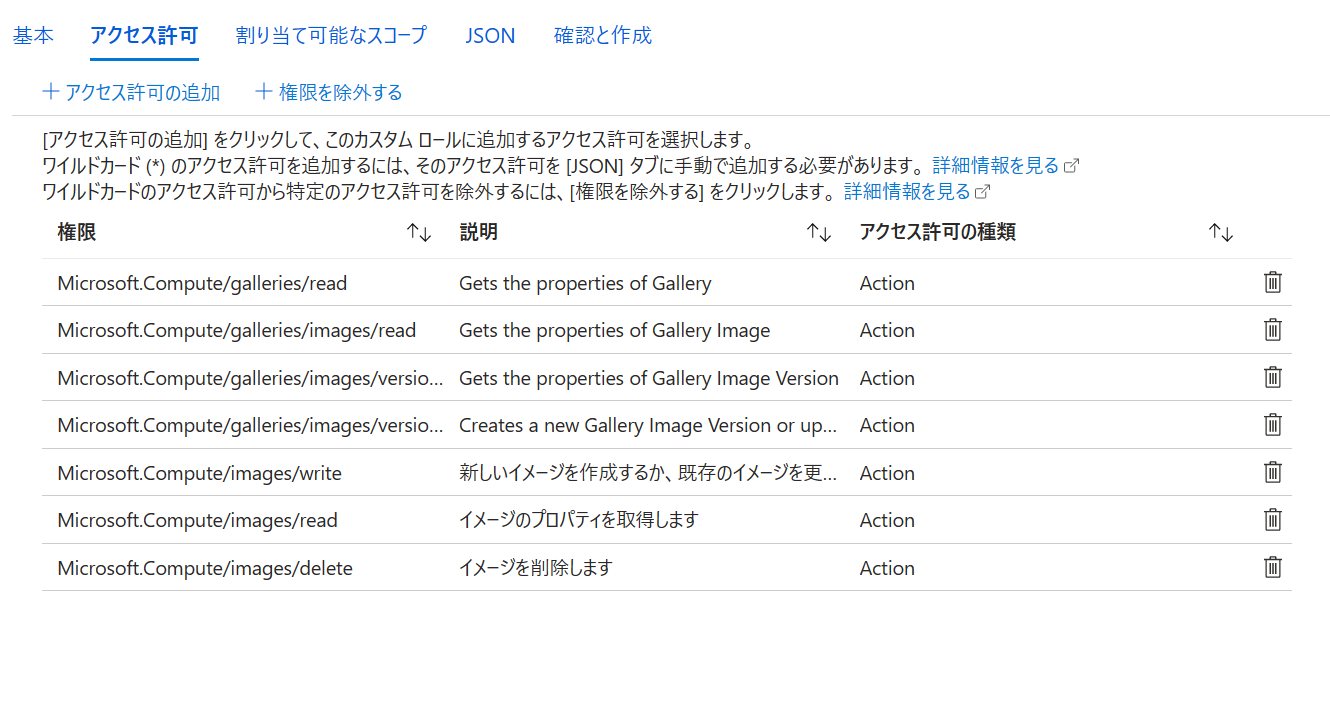Screen dimensions: 1330x712
Task: Switch to the 割り当て可能なスコープ tab
Action: click(331, 36)
